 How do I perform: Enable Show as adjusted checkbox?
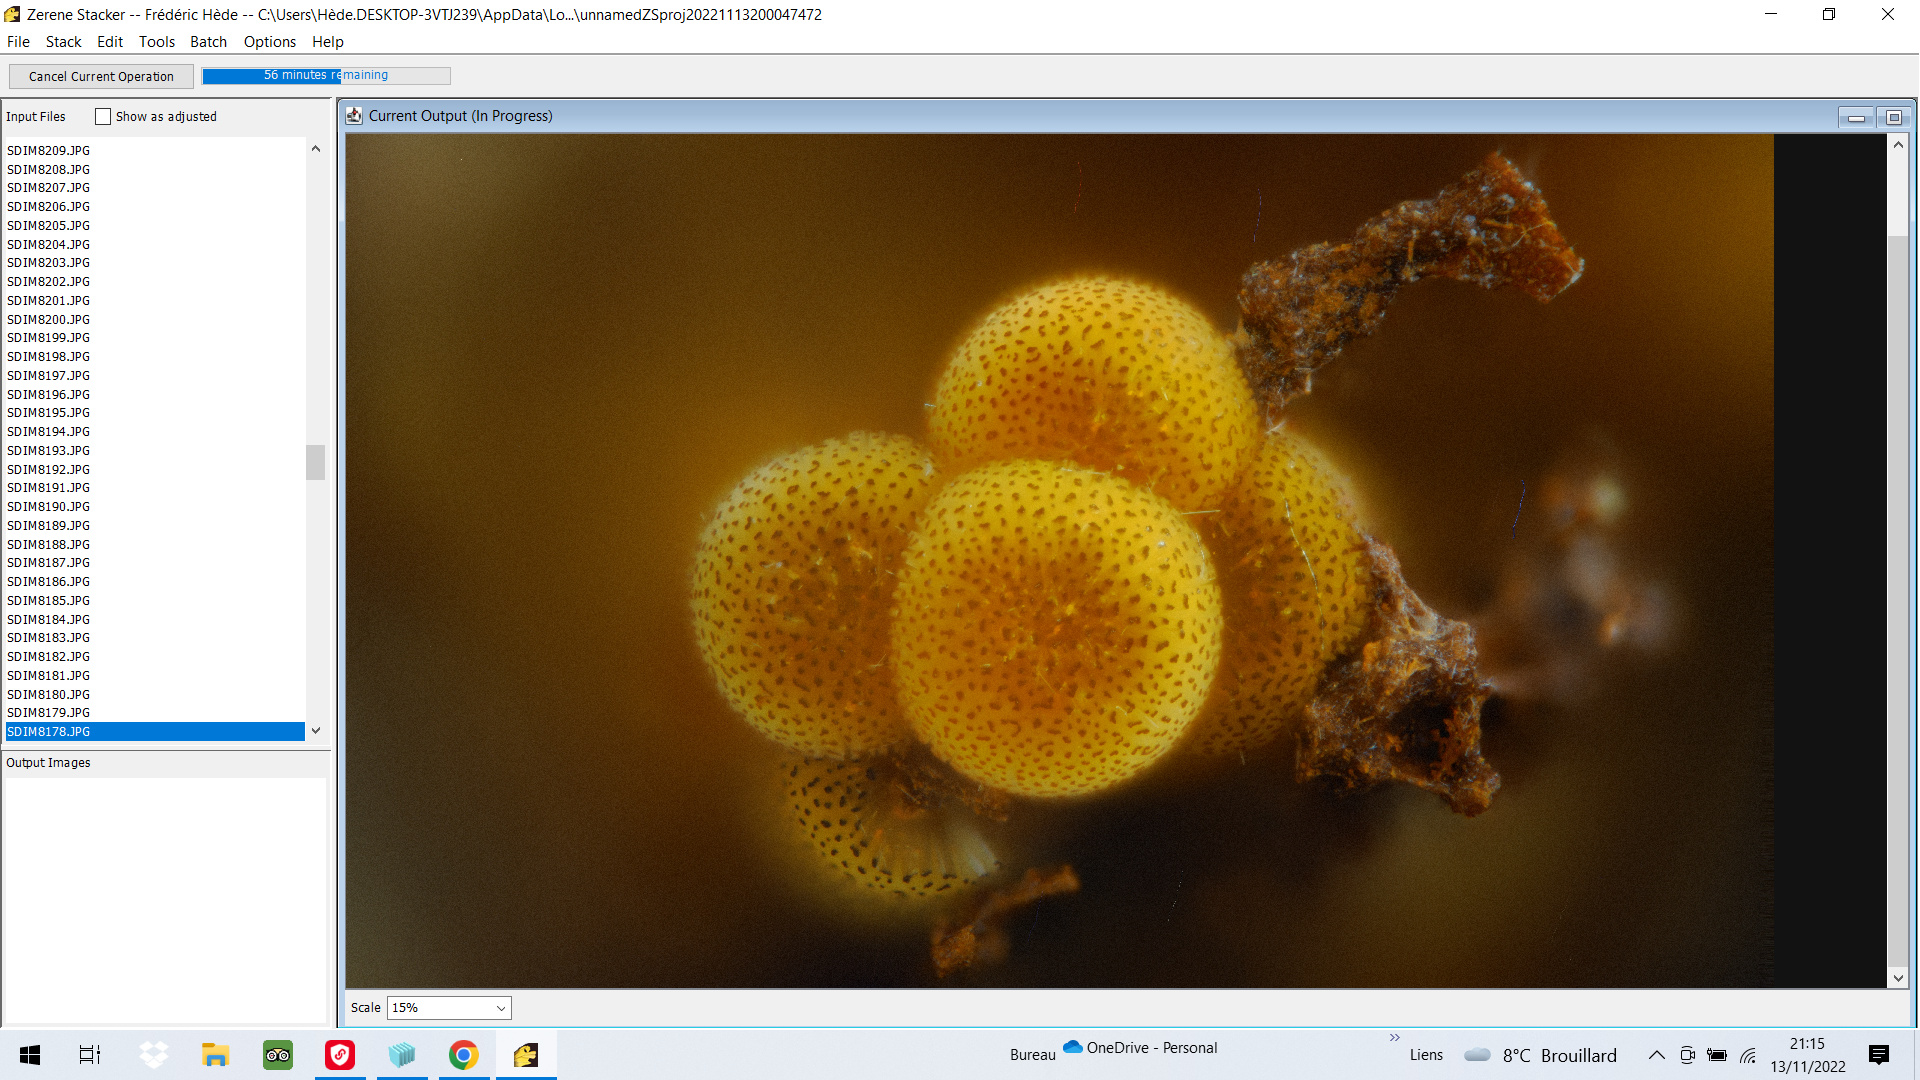click(x=103, y=117)
